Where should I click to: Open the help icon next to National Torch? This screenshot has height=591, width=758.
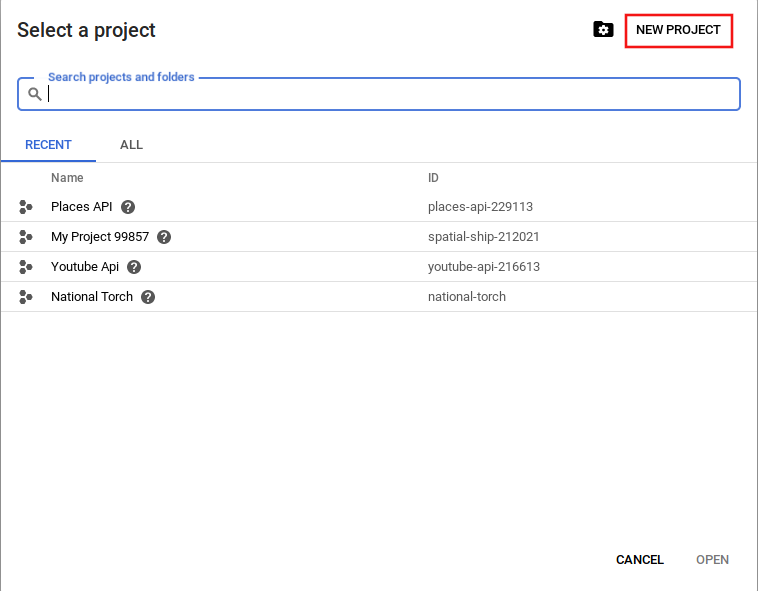pos(148,297)
